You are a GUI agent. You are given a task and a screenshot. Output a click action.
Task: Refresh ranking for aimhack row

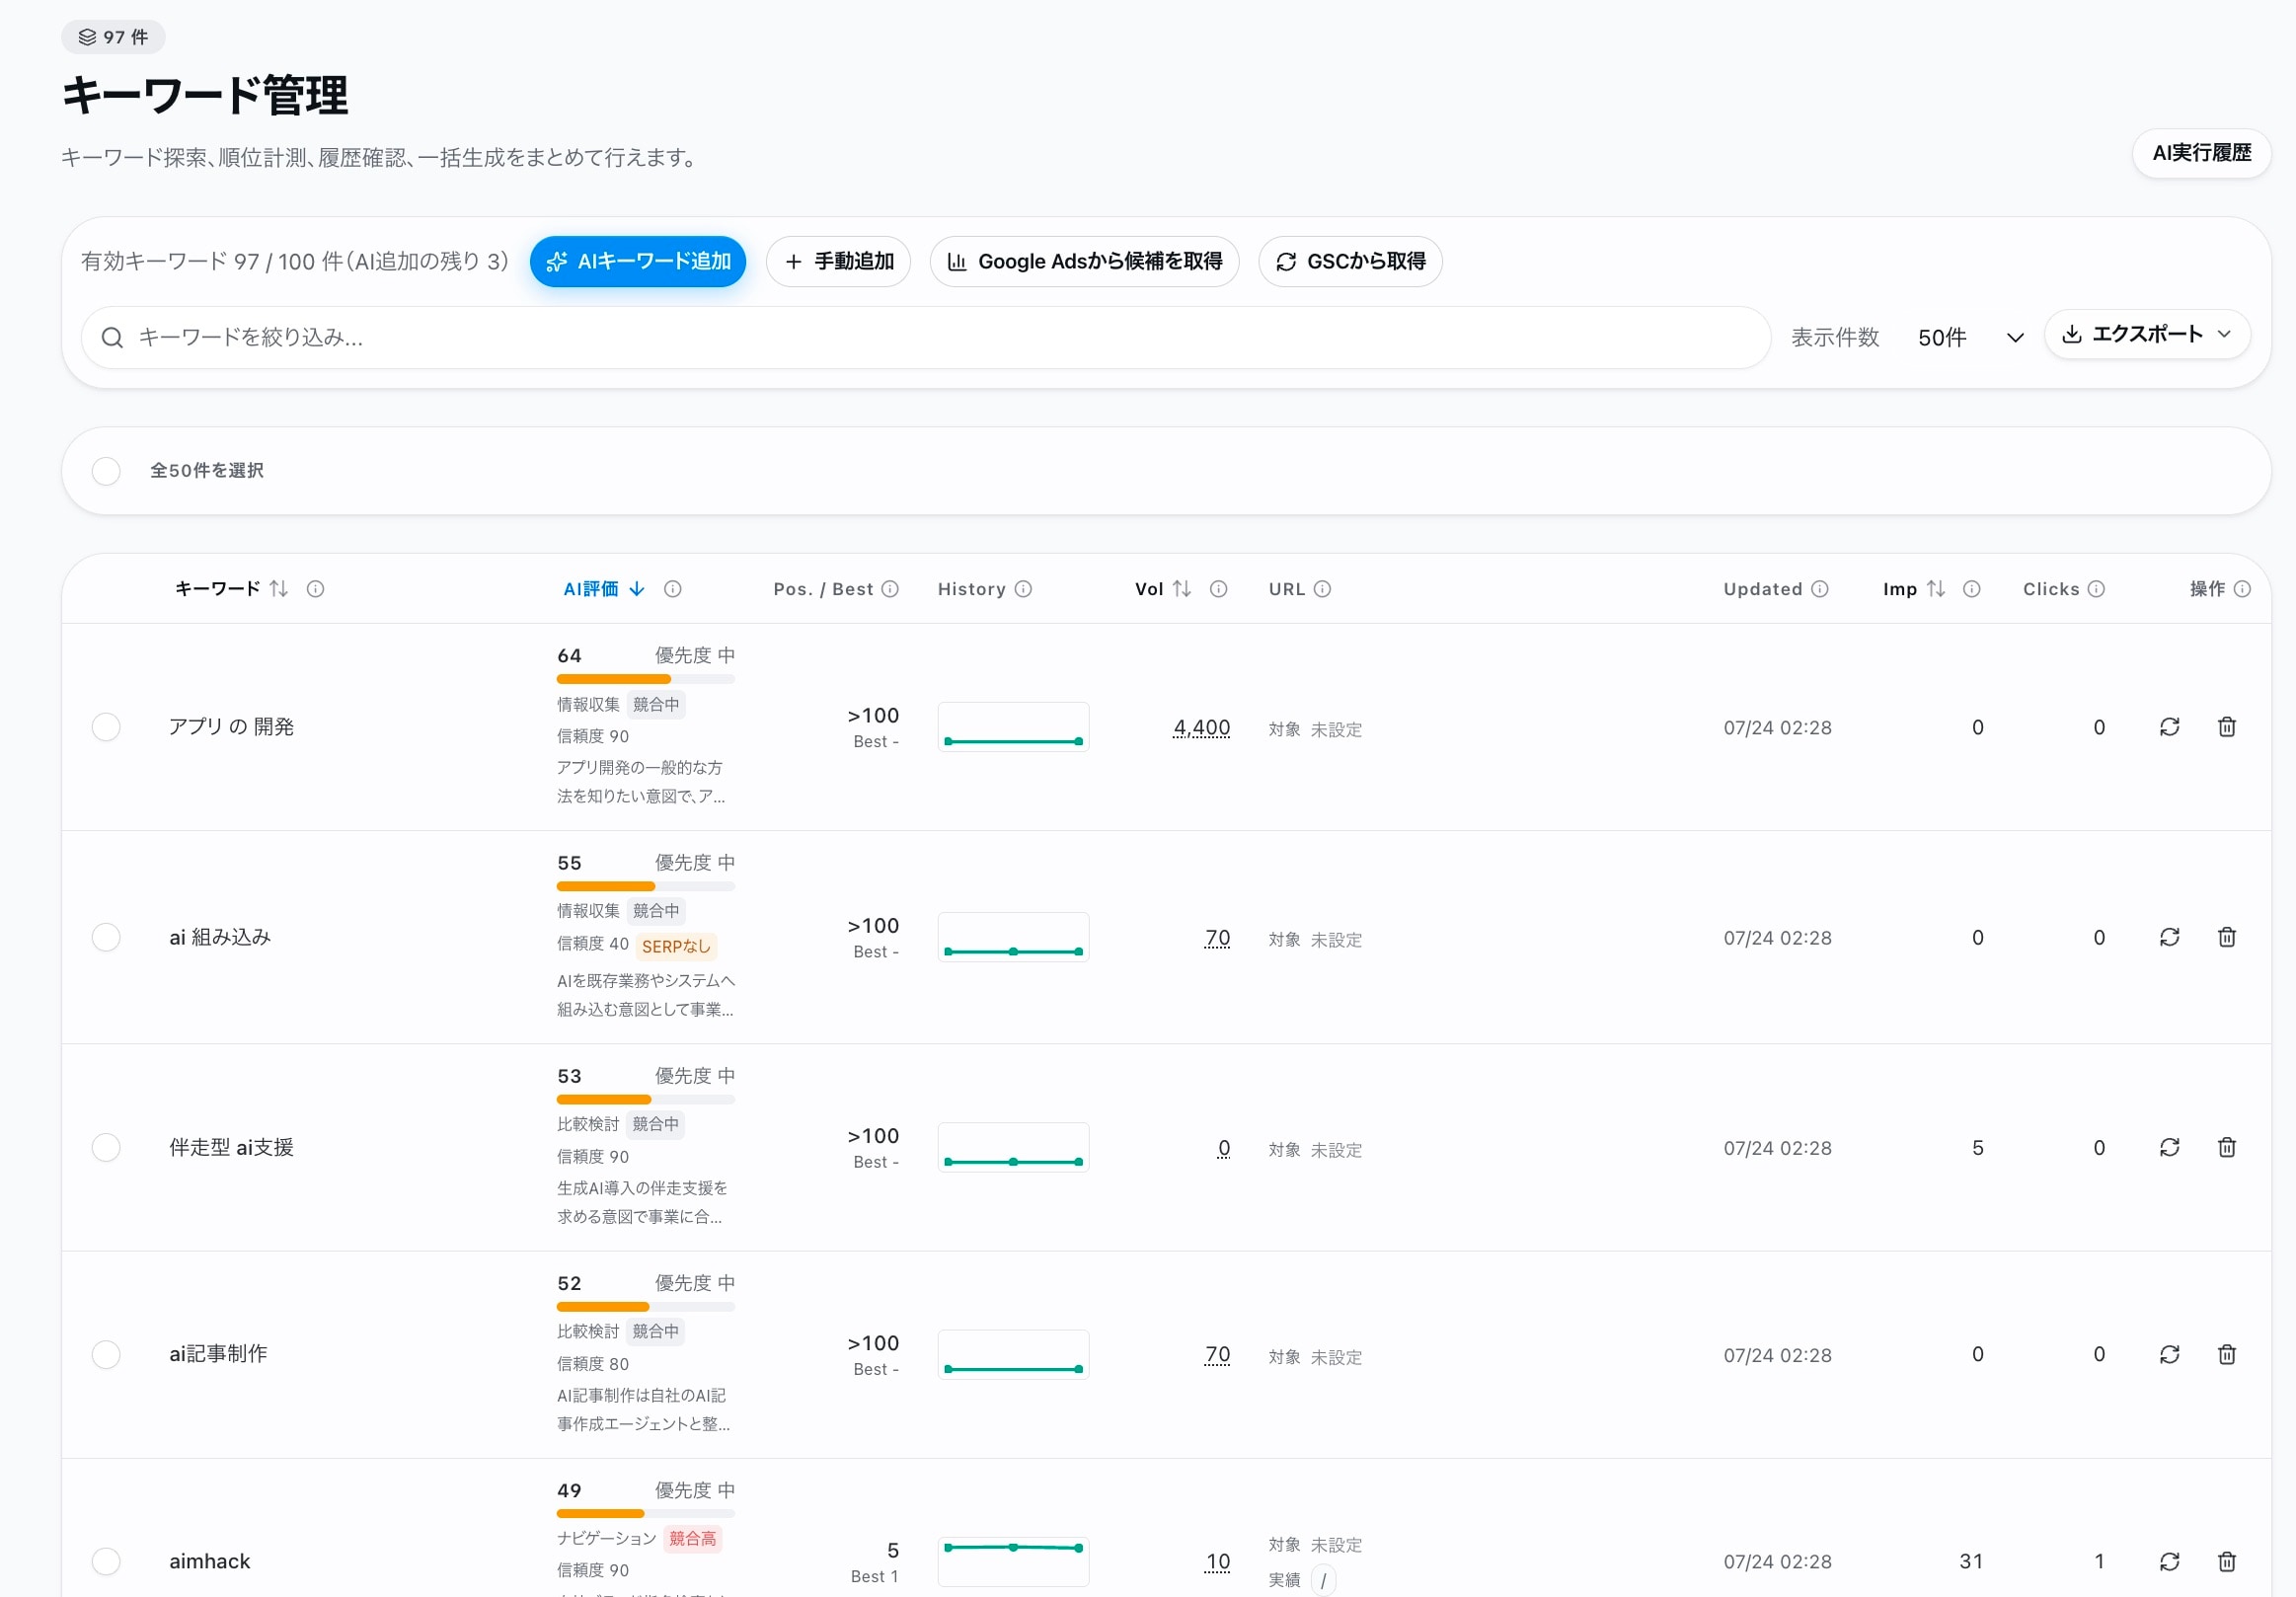point(2169,1561)
